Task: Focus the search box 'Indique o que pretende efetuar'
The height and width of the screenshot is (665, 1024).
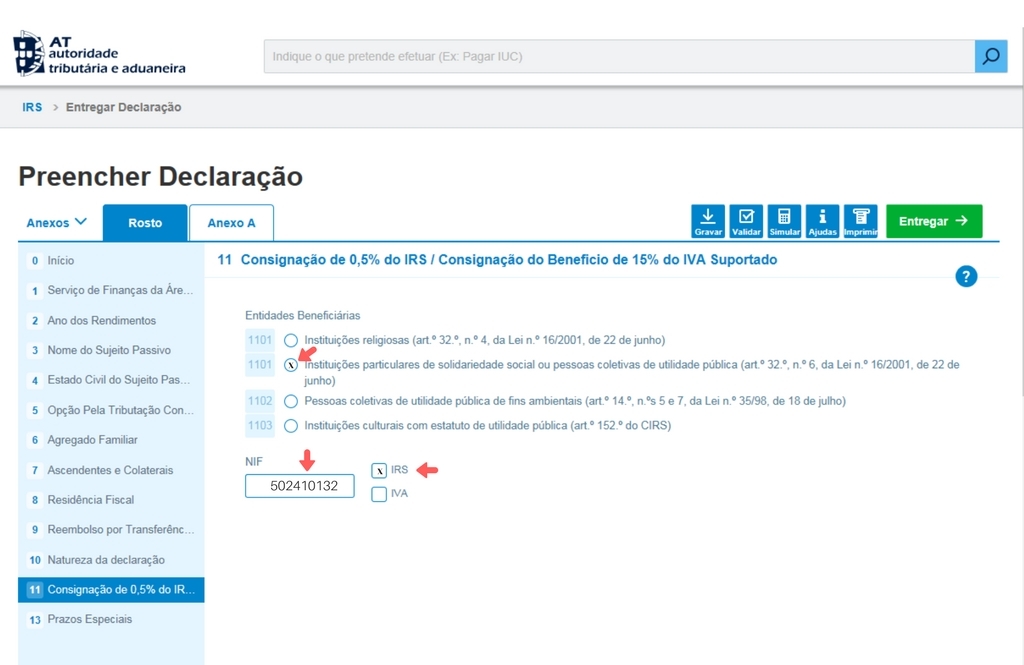Action: 619,56
